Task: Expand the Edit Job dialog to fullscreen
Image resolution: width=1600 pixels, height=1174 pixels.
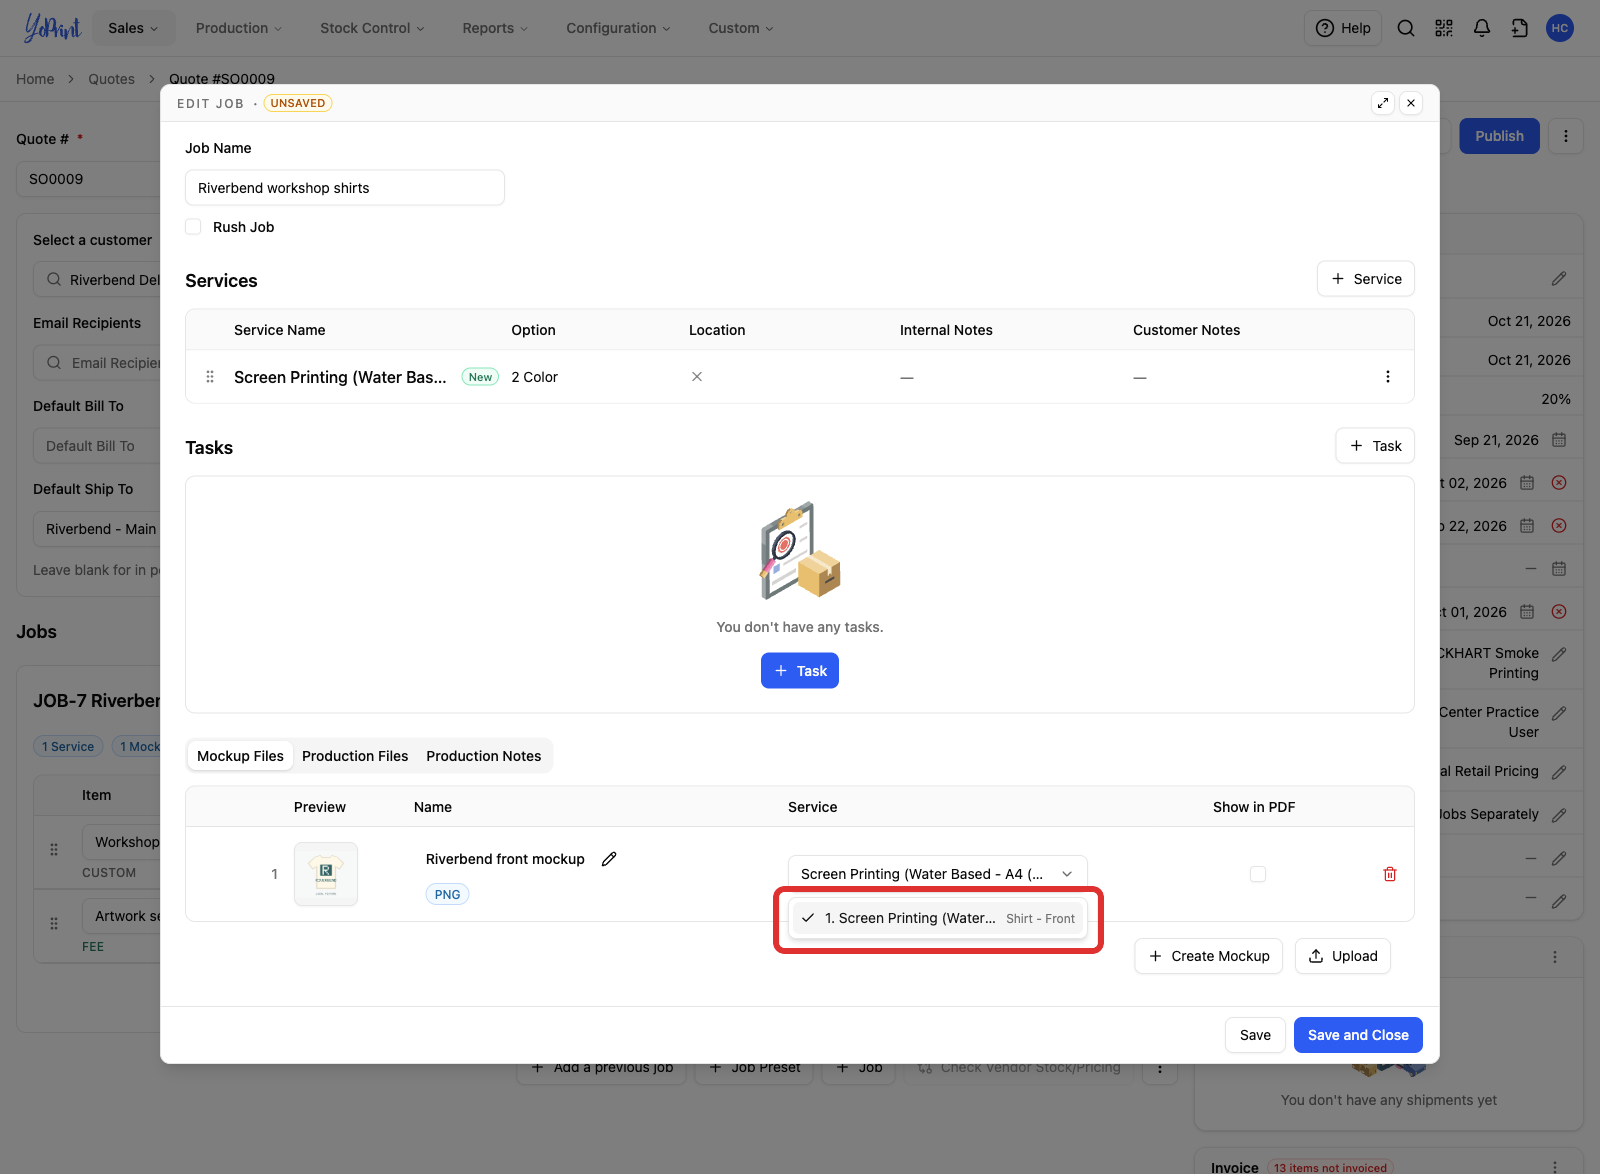Action: 1383,103
